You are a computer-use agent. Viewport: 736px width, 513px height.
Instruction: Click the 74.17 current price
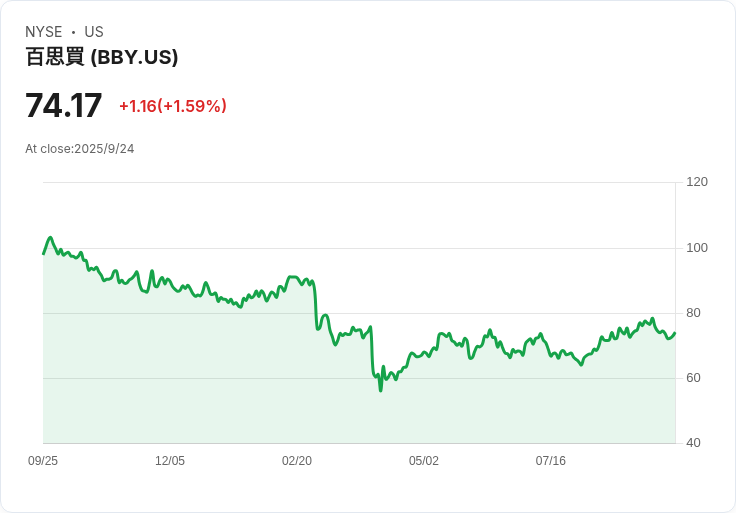coord(63,105)
